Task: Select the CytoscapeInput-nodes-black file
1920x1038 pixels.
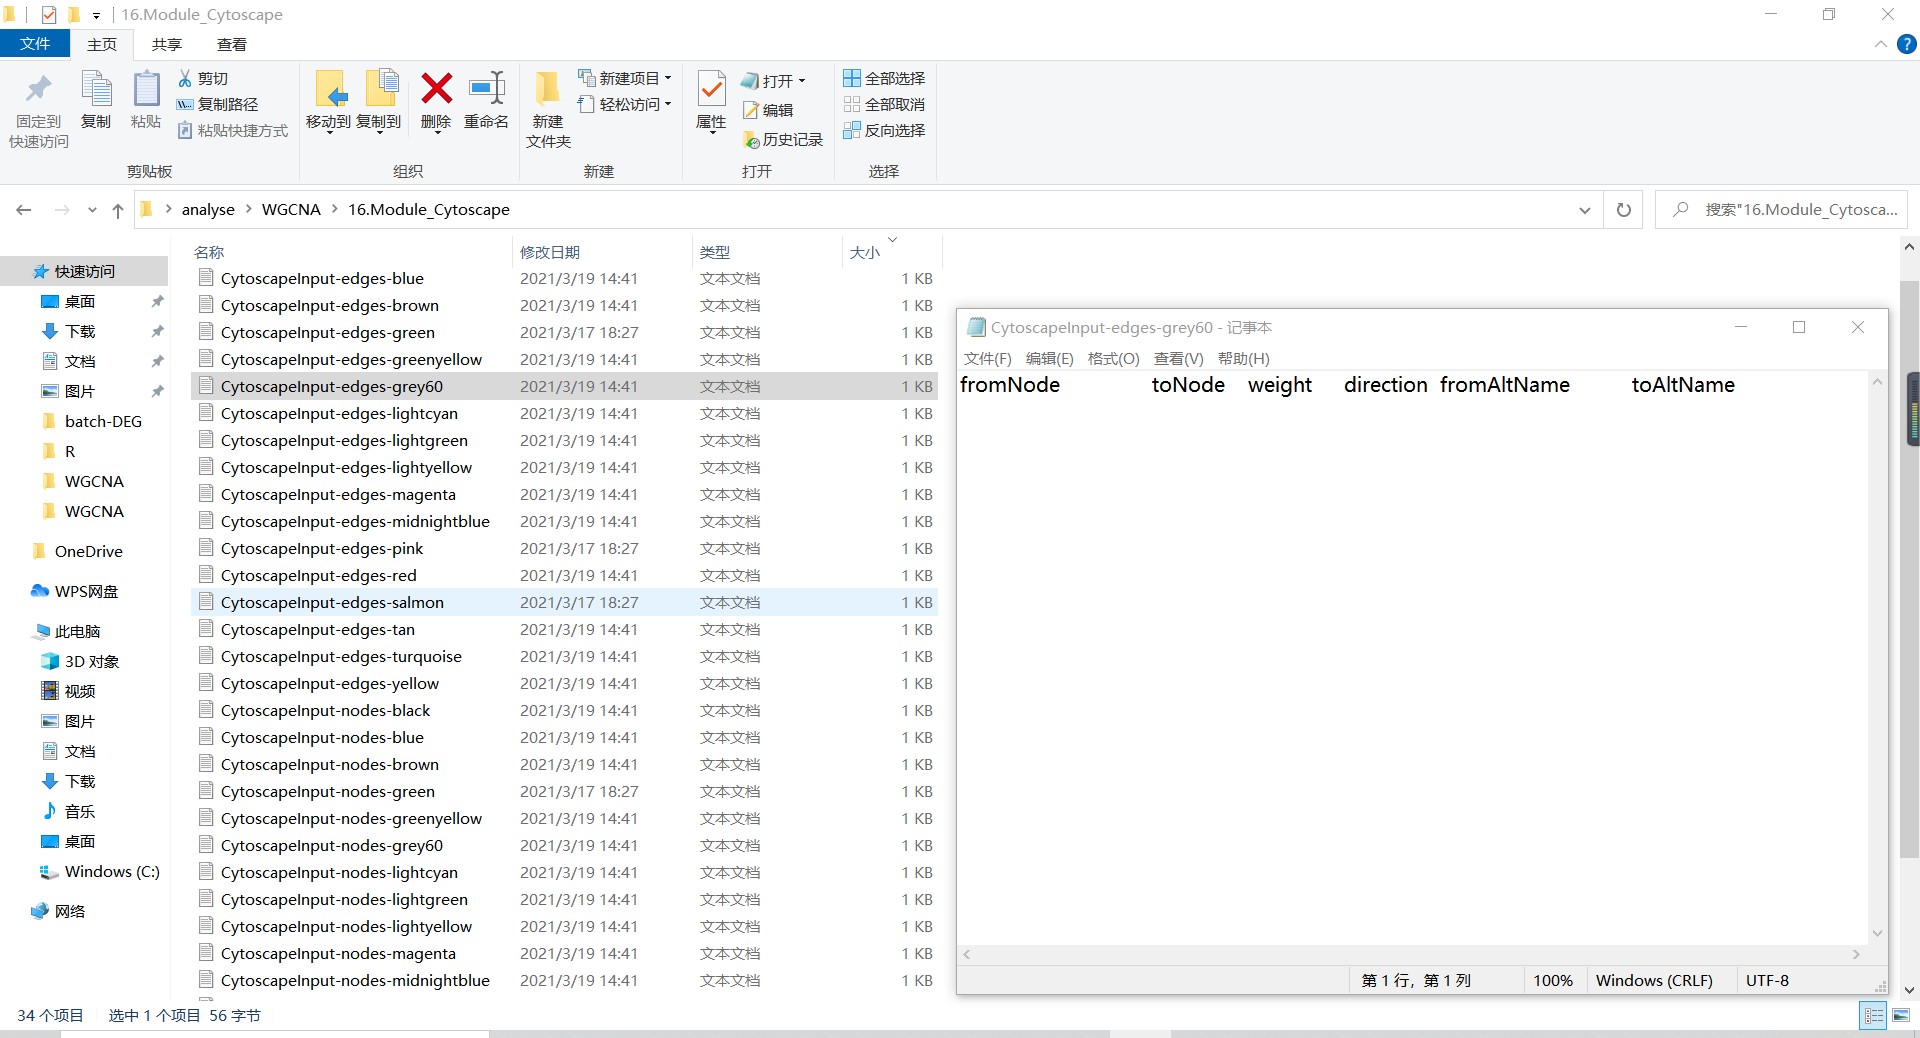Action: coord(564,710)
